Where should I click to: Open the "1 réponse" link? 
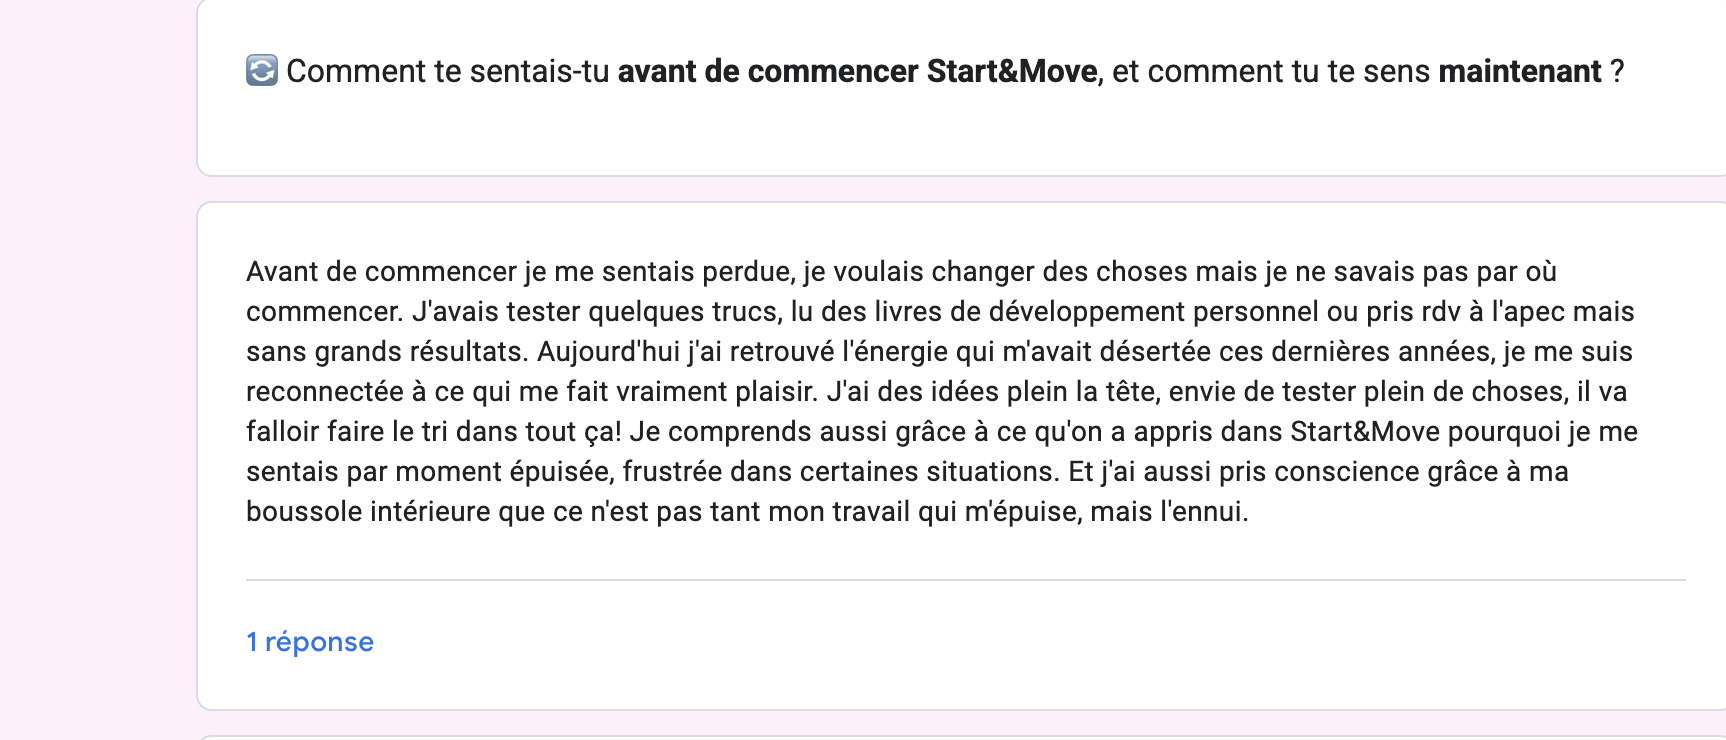click(310, 642)
